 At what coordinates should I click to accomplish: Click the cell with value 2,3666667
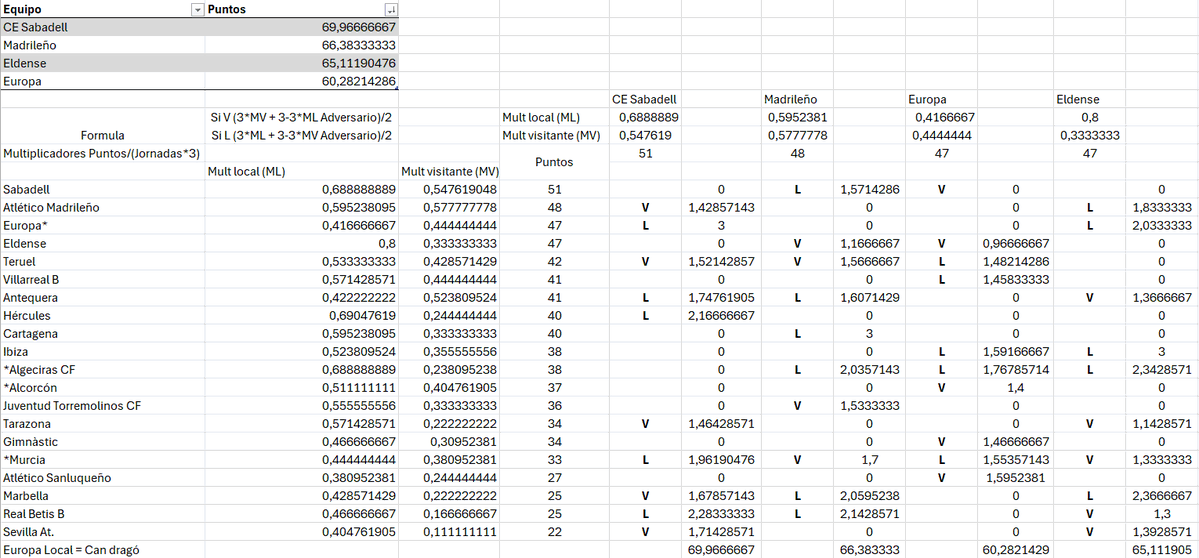point(1162,496)
